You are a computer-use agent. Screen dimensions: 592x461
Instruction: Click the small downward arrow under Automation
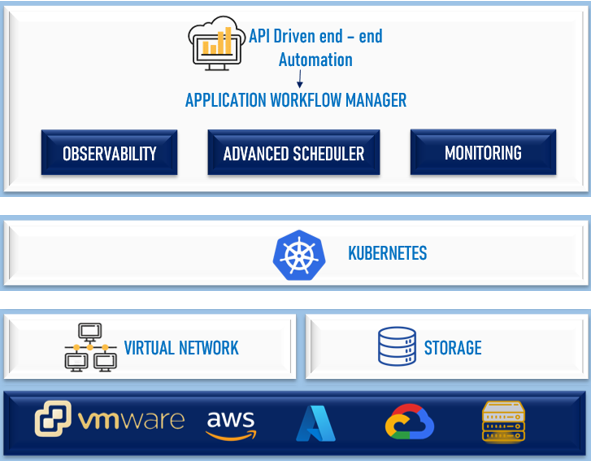(x=300, y=79)
